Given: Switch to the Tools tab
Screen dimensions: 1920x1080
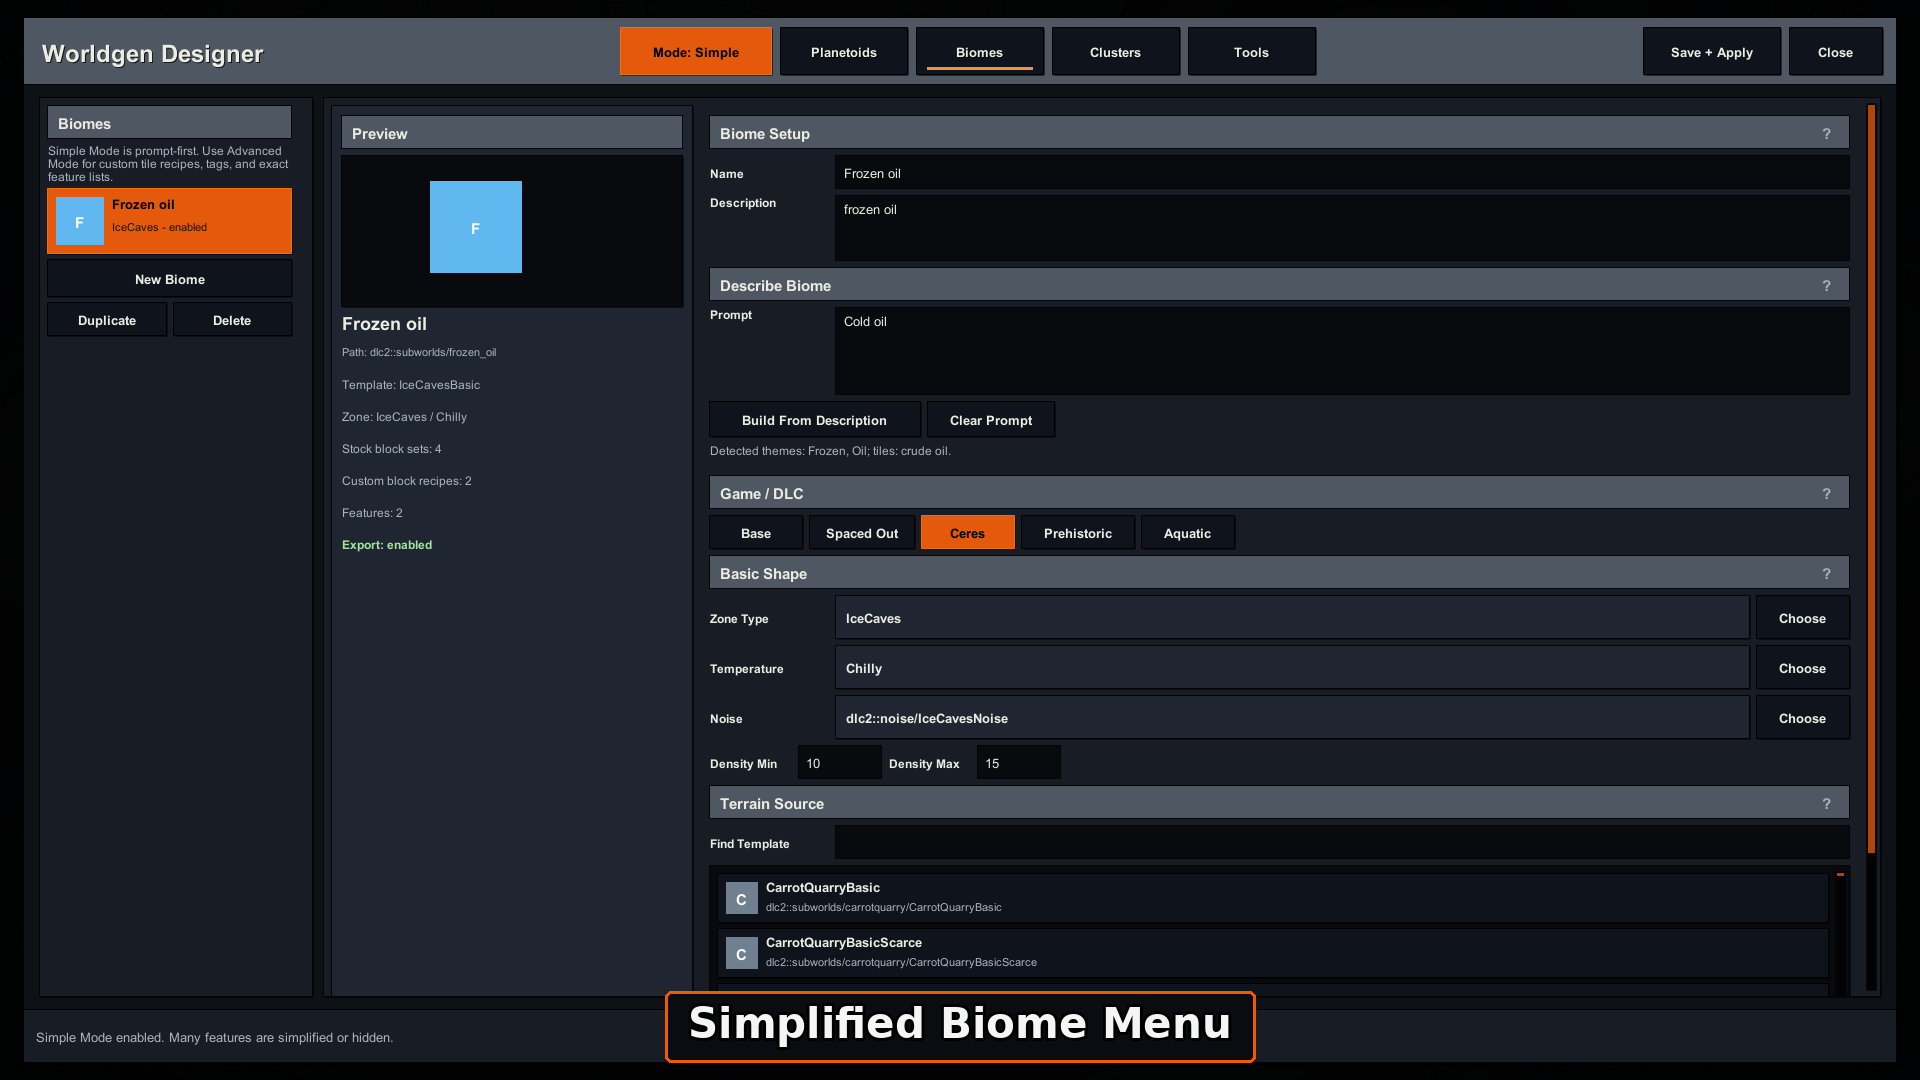Looking at the screenshot, I should click(1251, 52).
